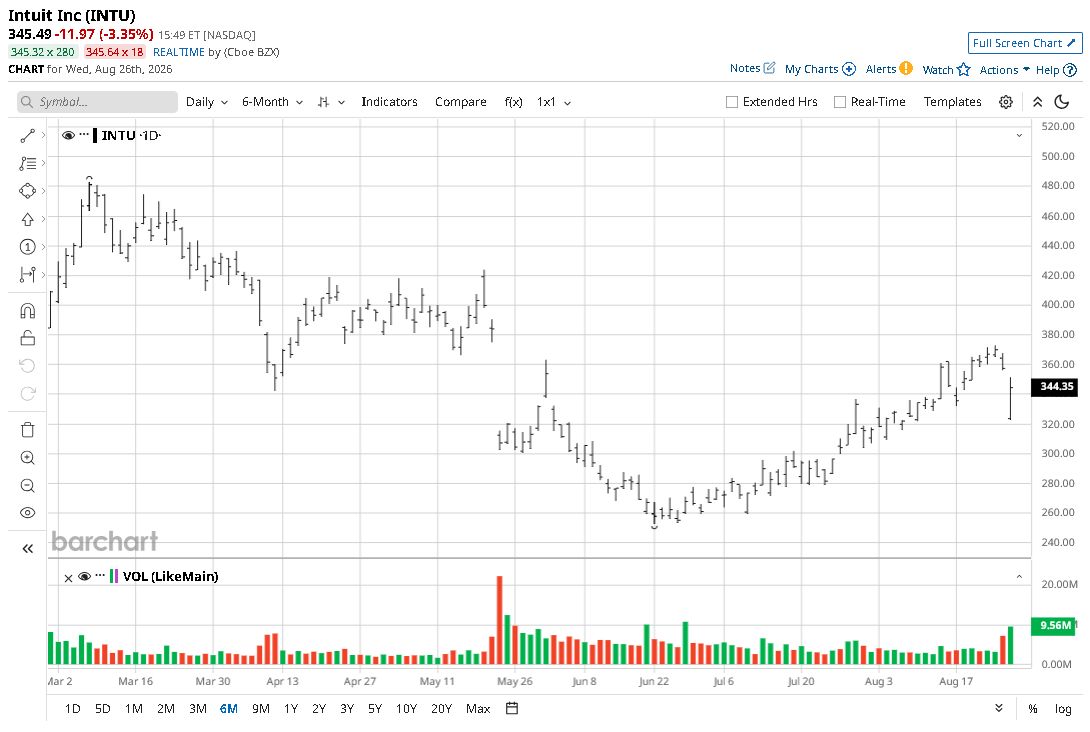Zoom in on the chart
Image resolution: width=1090 pixels, height=732 pixels.
pos(27,457)
